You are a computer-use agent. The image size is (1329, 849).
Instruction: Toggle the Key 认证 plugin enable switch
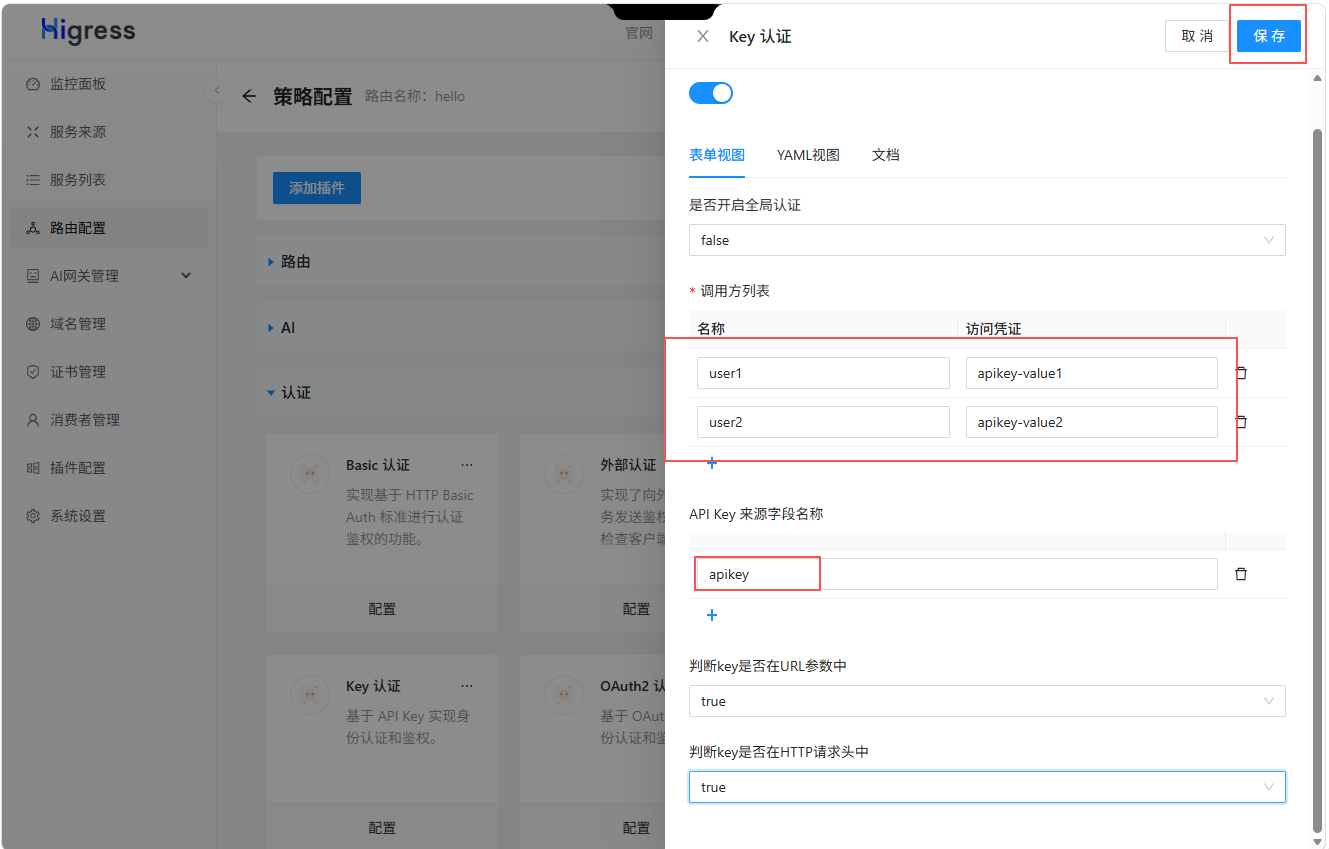coord(711,93)
